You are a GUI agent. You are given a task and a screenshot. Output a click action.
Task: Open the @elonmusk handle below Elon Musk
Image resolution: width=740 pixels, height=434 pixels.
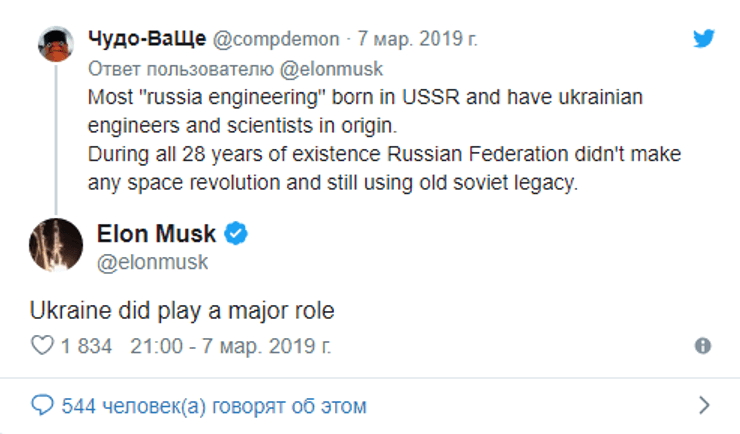(153, 262)
